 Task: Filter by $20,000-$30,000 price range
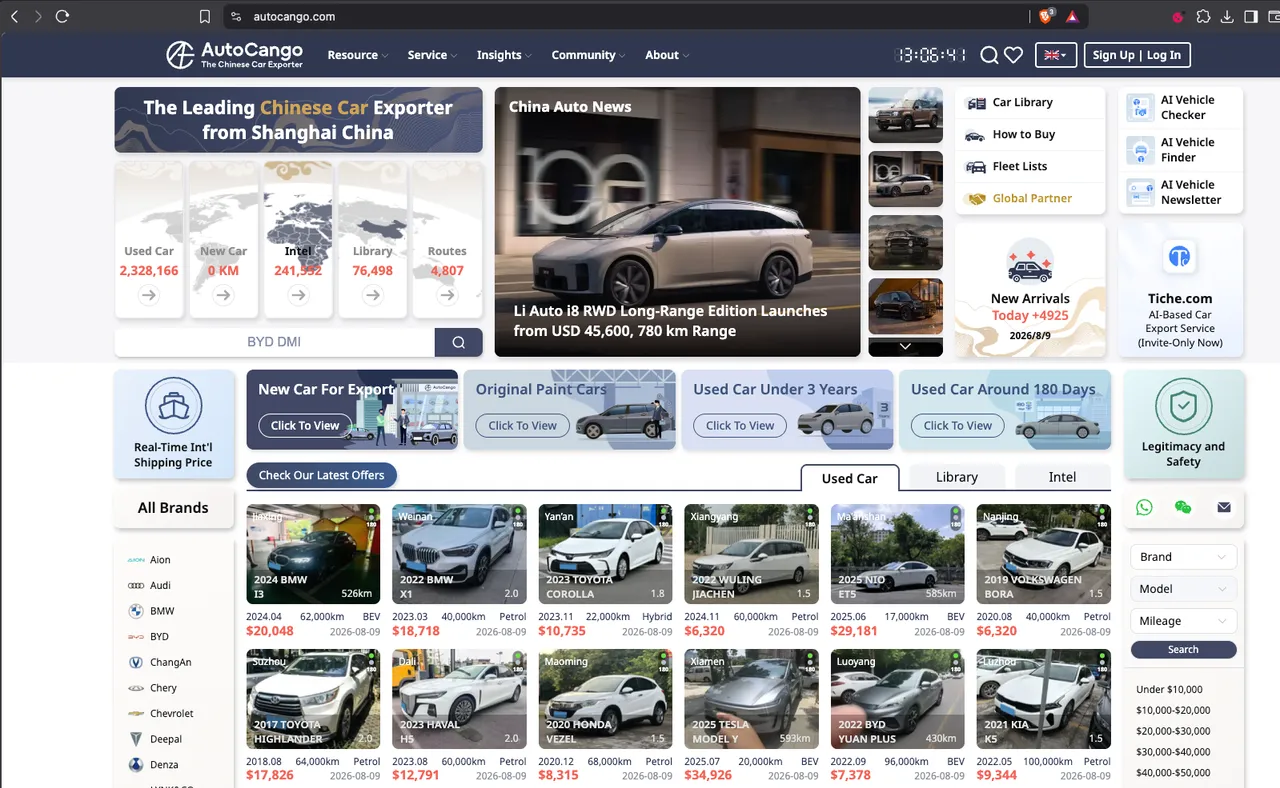click(x=1173, y=731)
